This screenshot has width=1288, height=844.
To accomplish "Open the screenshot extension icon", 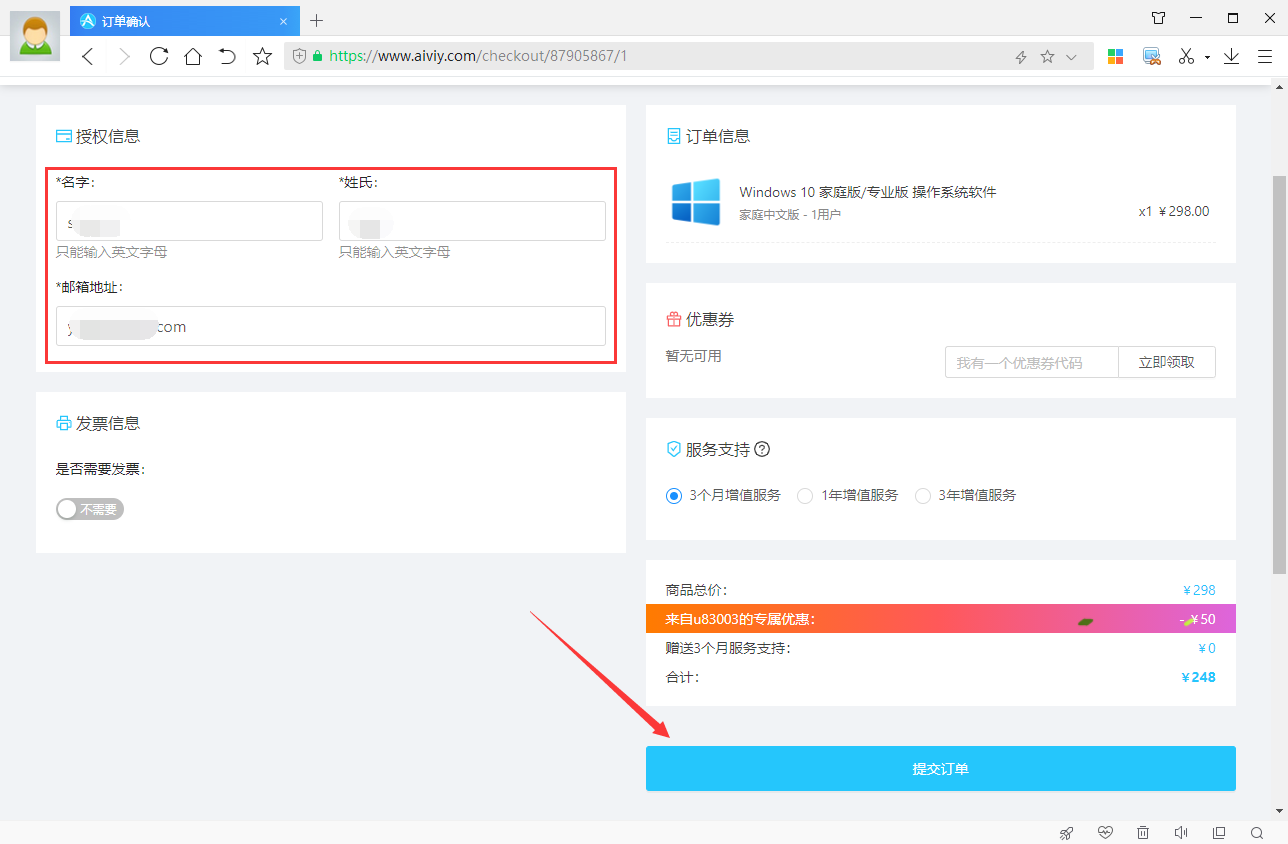I will tap(1152, 57).
